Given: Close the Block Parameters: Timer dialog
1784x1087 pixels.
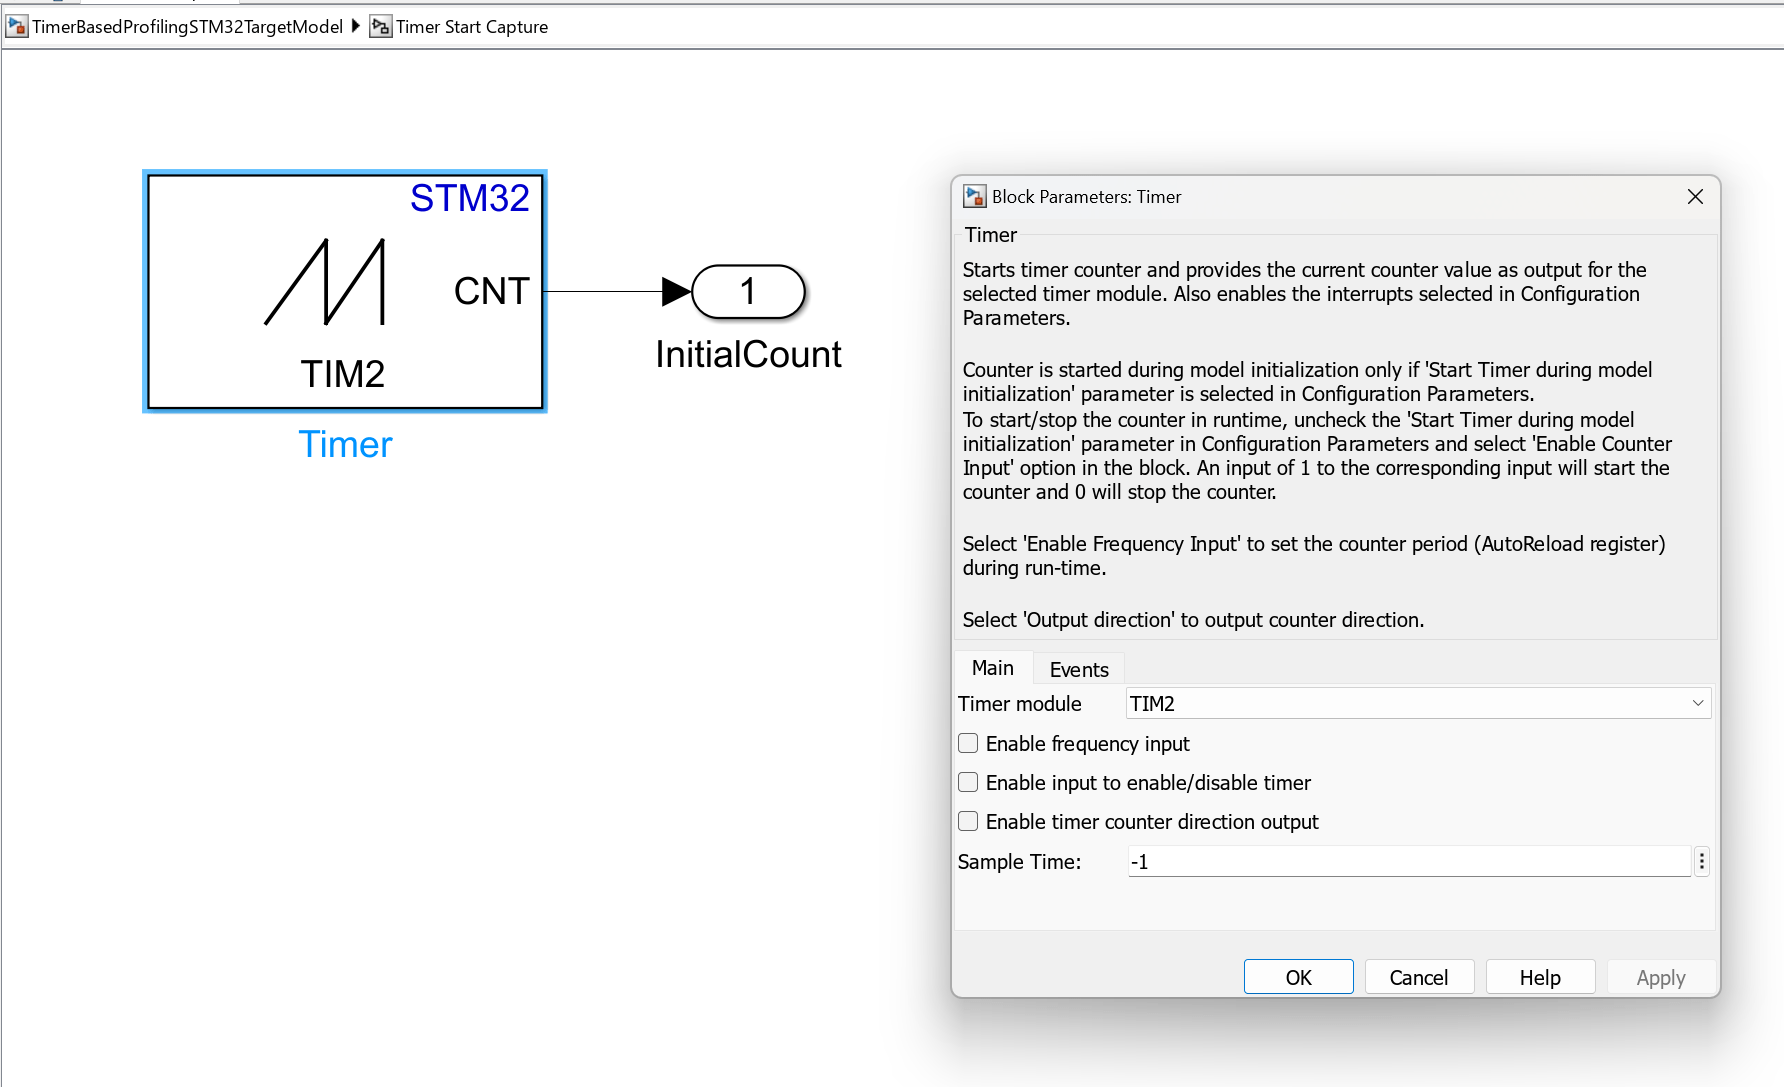Looking at the screenshot, I should tap(1695, 197).
